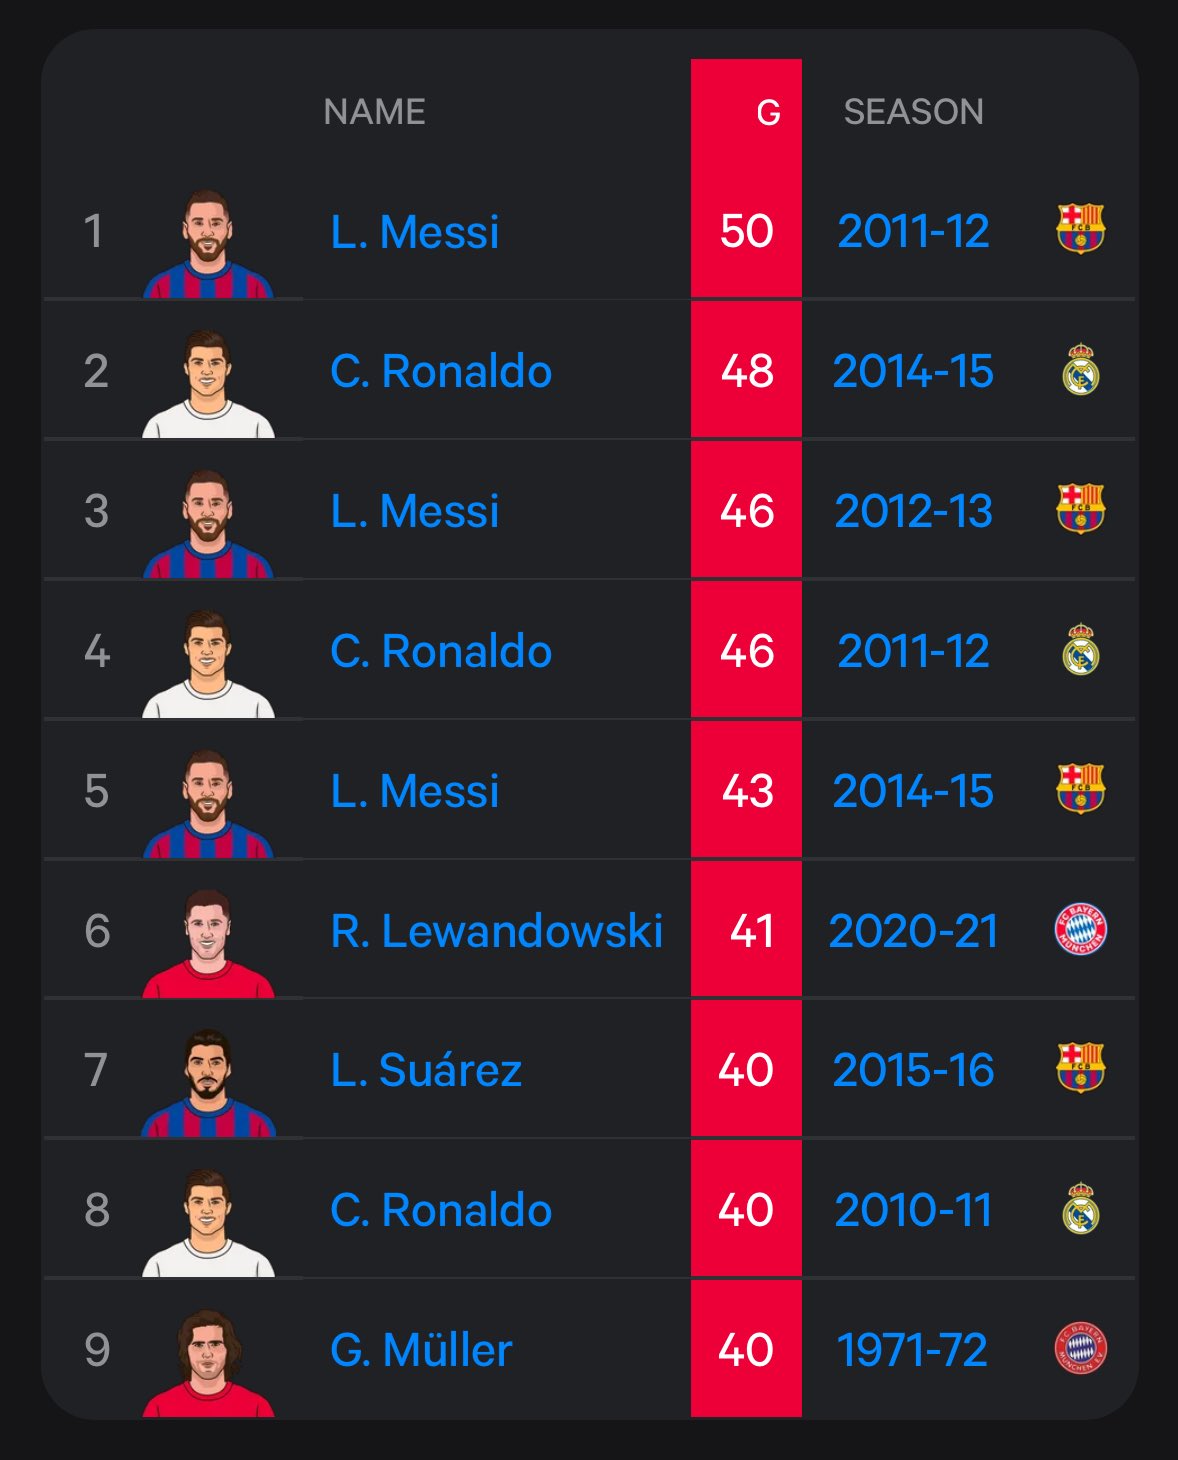Select the G. Müller avatar portrait
Viewport: 1178px width, 1460px height.
click(208, 1362)
